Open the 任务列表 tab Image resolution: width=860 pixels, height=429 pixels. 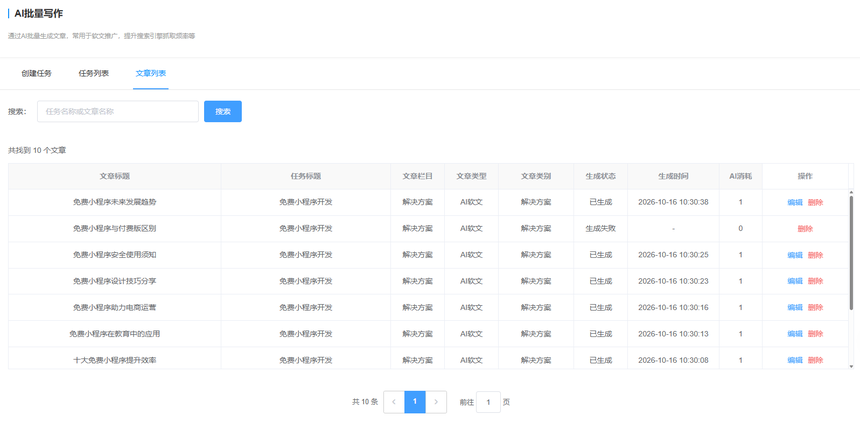(x=94, y=74)
